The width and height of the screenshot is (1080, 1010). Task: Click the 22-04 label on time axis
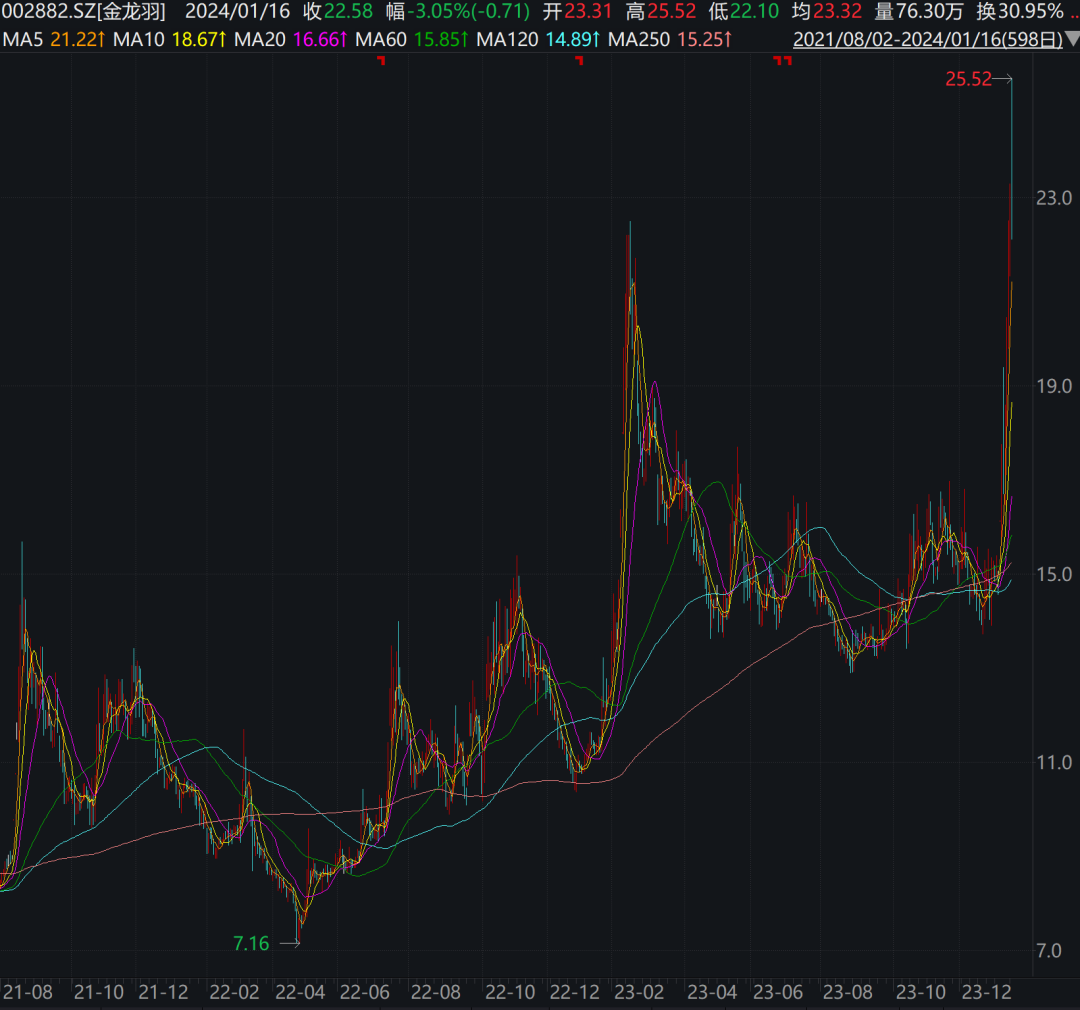point(300,992)
